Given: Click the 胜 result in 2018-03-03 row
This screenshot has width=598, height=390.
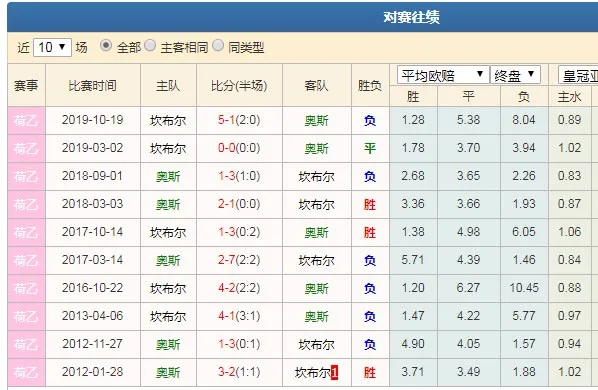Looking at the screenshot, I should click(370, 204).
